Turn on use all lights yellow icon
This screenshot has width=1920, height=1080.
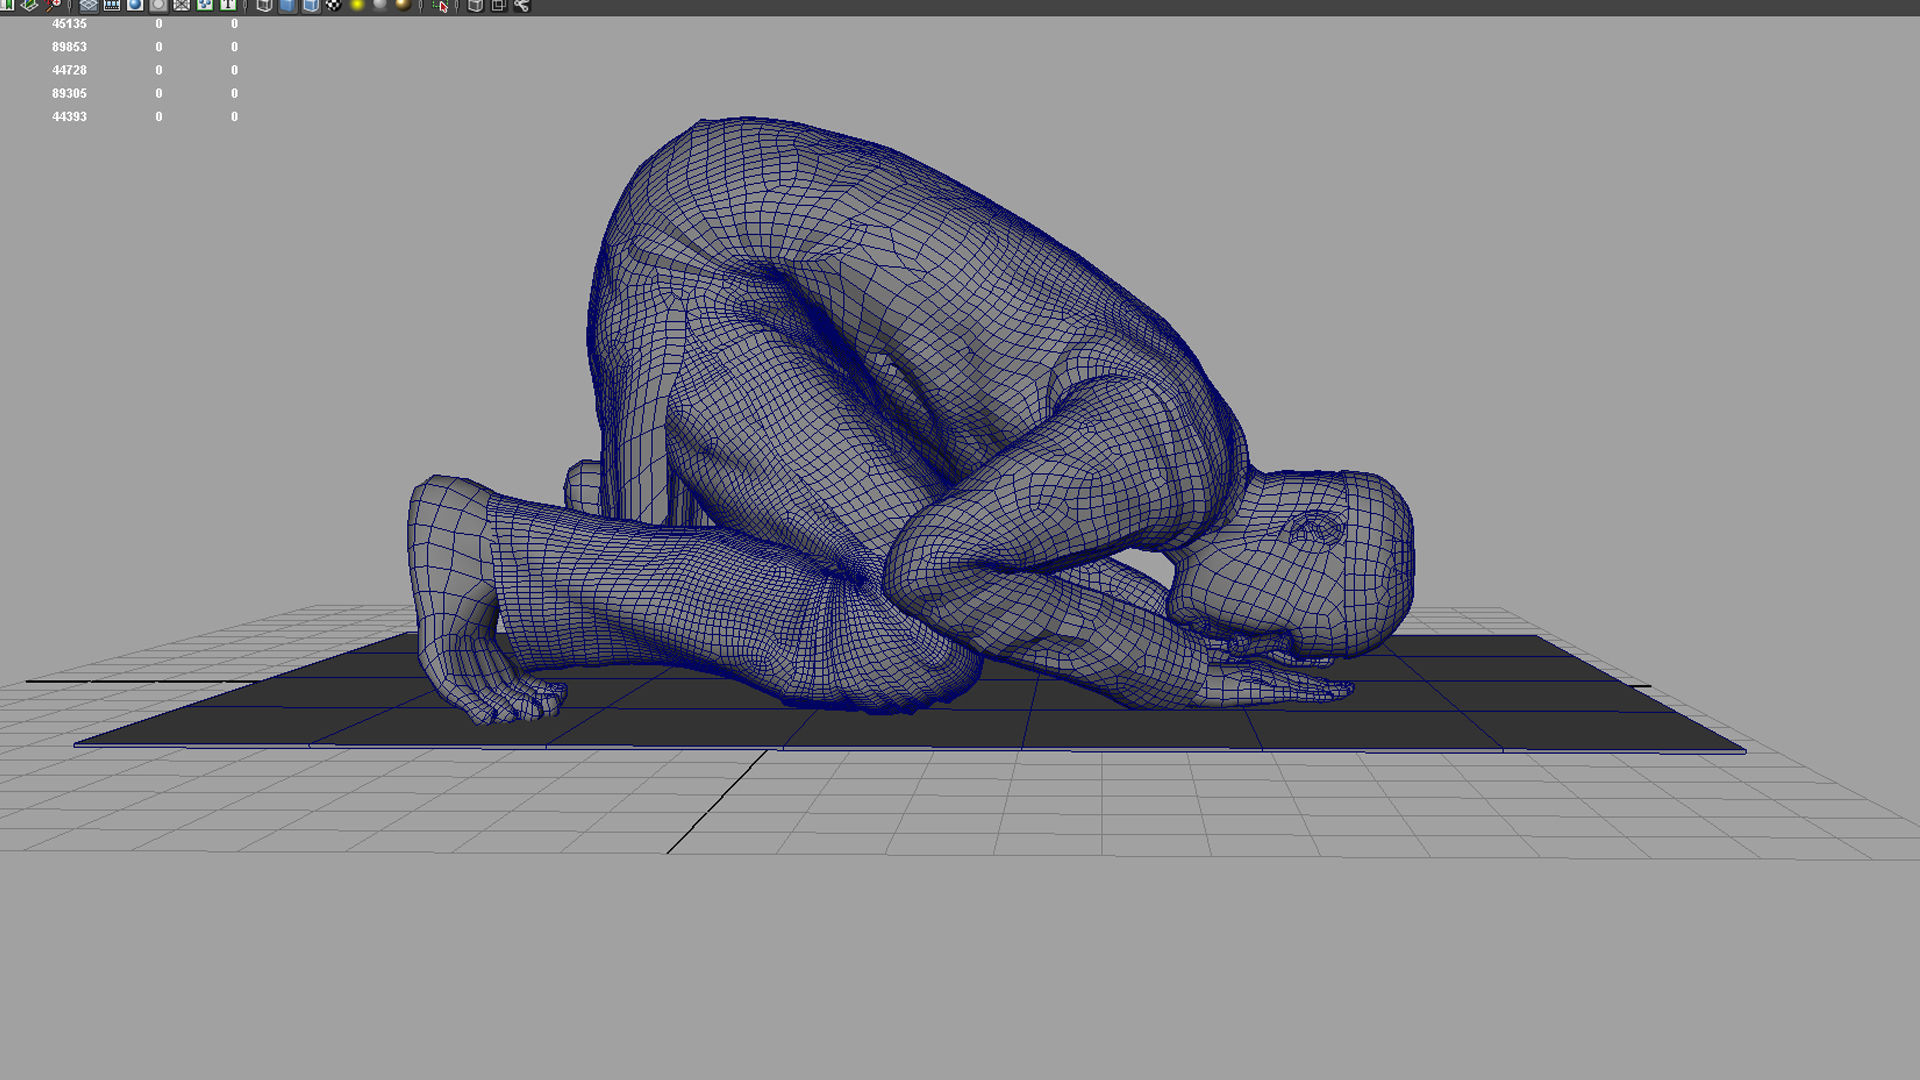[357, 5]
